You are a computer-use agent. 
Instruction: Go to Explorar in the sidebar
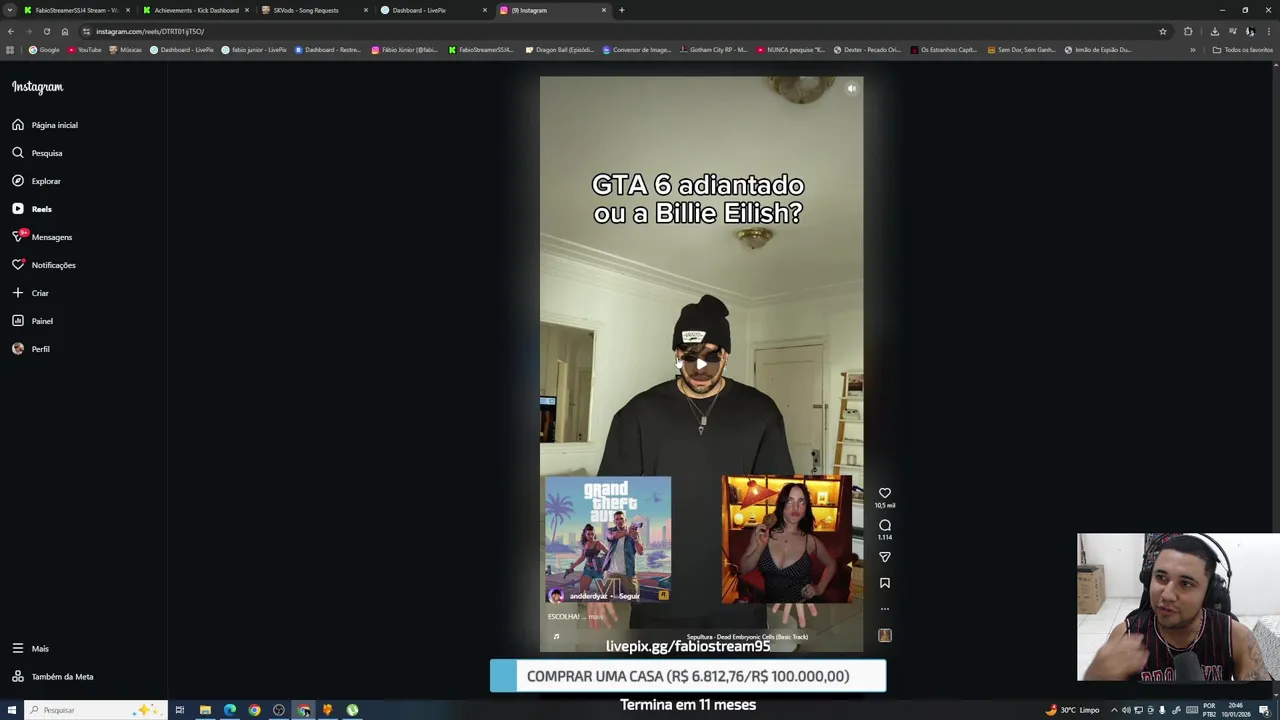pos(37,181)
